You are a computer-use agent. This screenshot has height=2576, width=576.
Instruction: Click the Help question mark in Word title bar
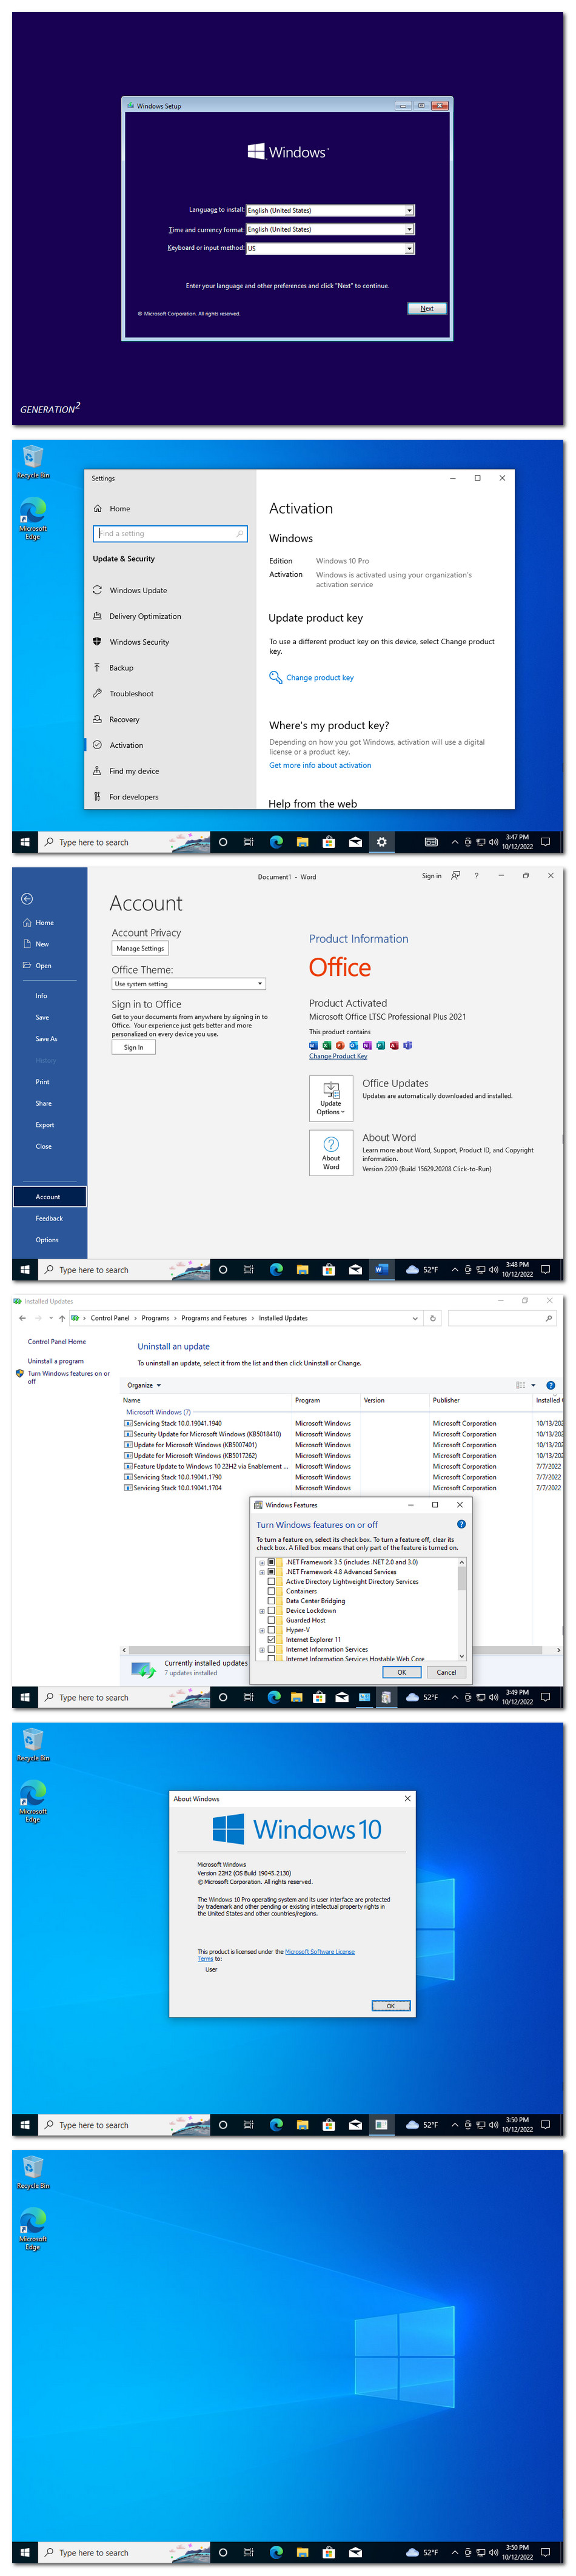click(x=476, y=875)
